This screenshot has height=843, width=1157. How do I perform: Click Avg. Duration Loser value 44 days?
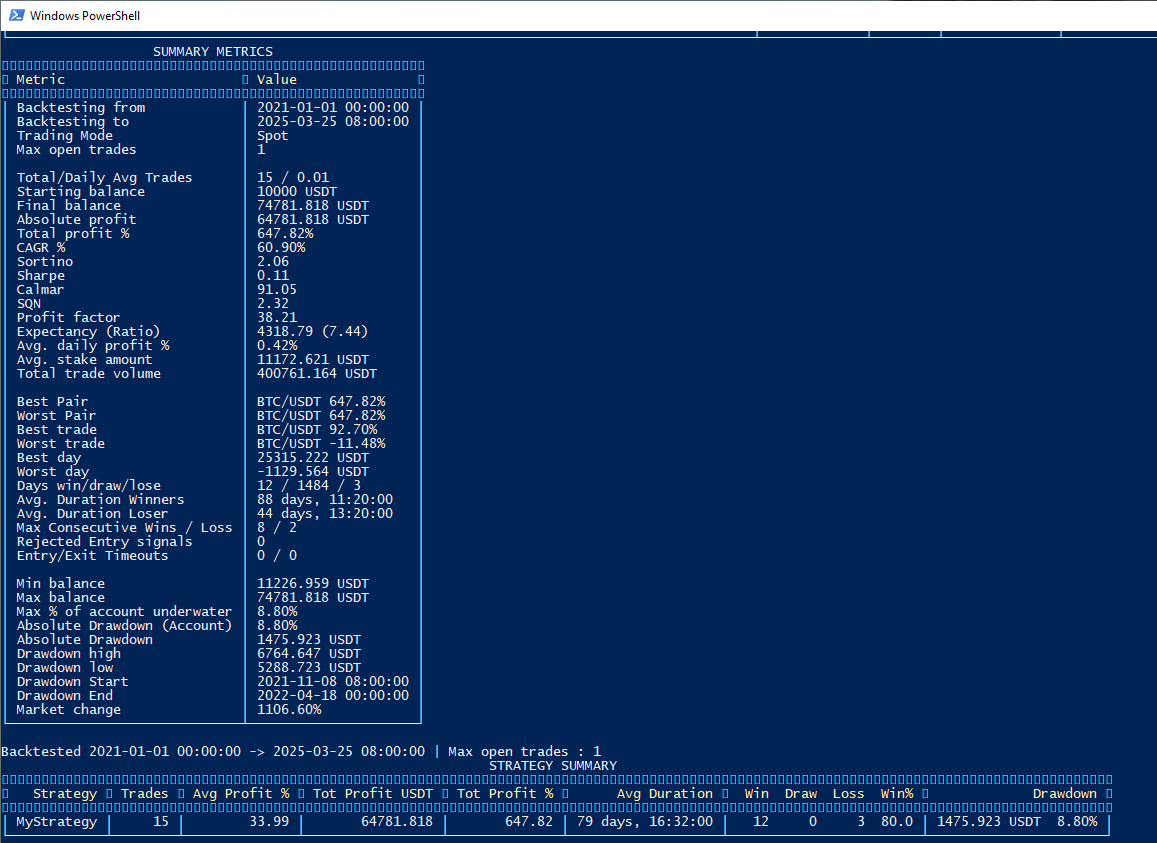325,515
